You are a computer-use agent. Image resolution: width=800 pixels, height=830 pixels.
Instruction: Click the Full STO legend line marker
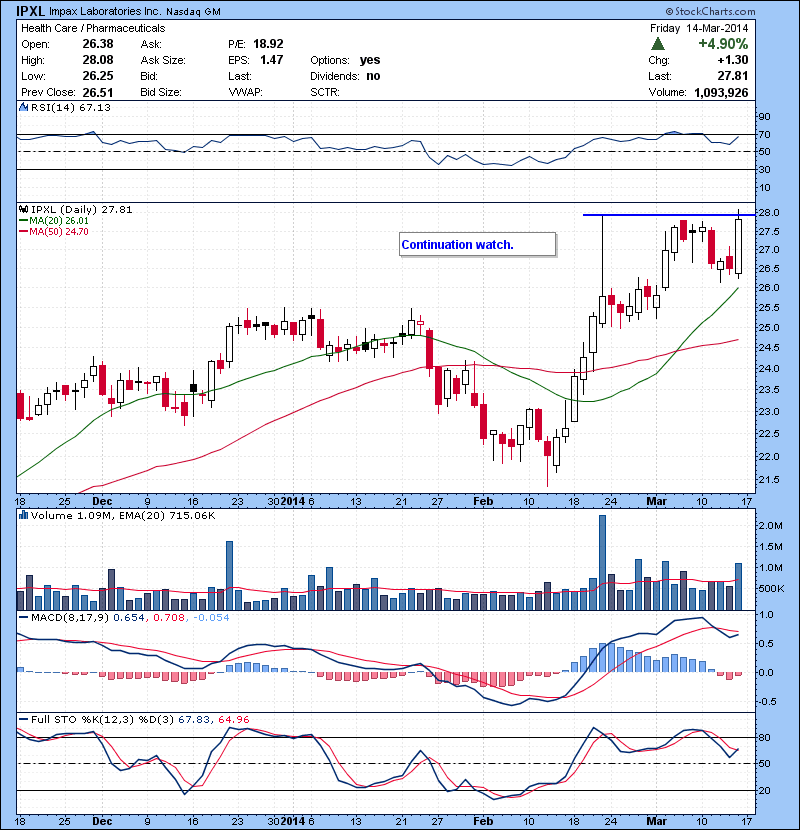coord(25,719)
